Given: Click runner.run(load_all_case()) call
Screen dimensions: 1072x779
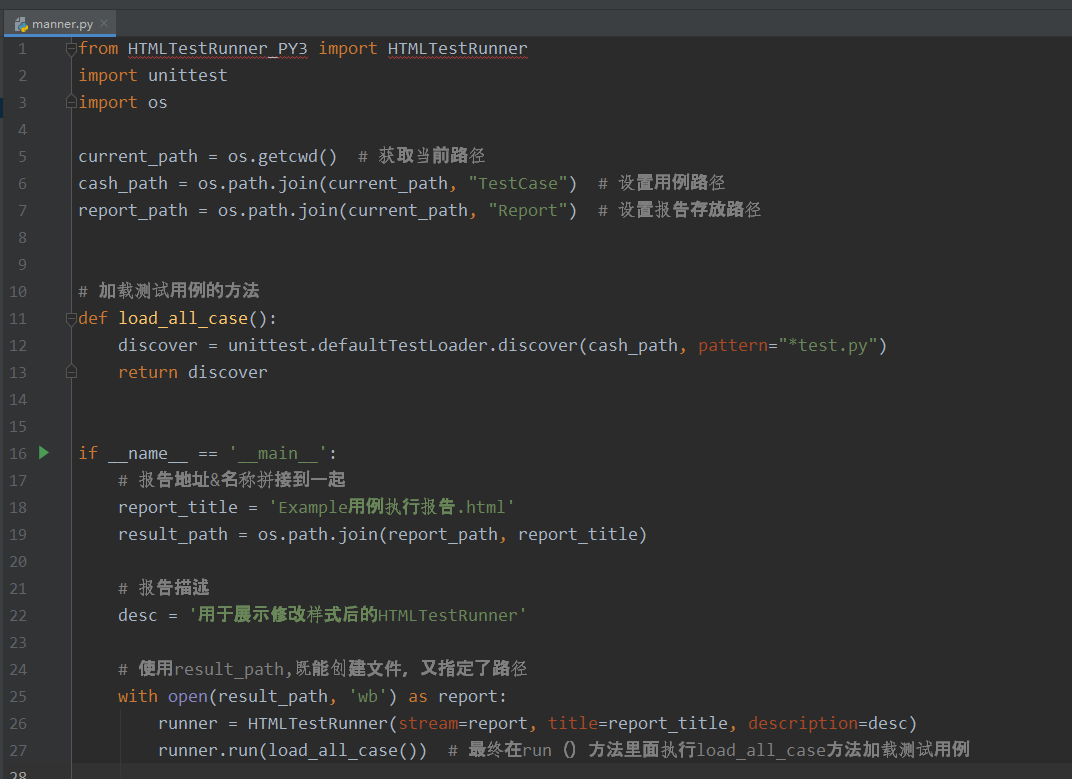Looking at the screenshot, I should coord(293,750).
